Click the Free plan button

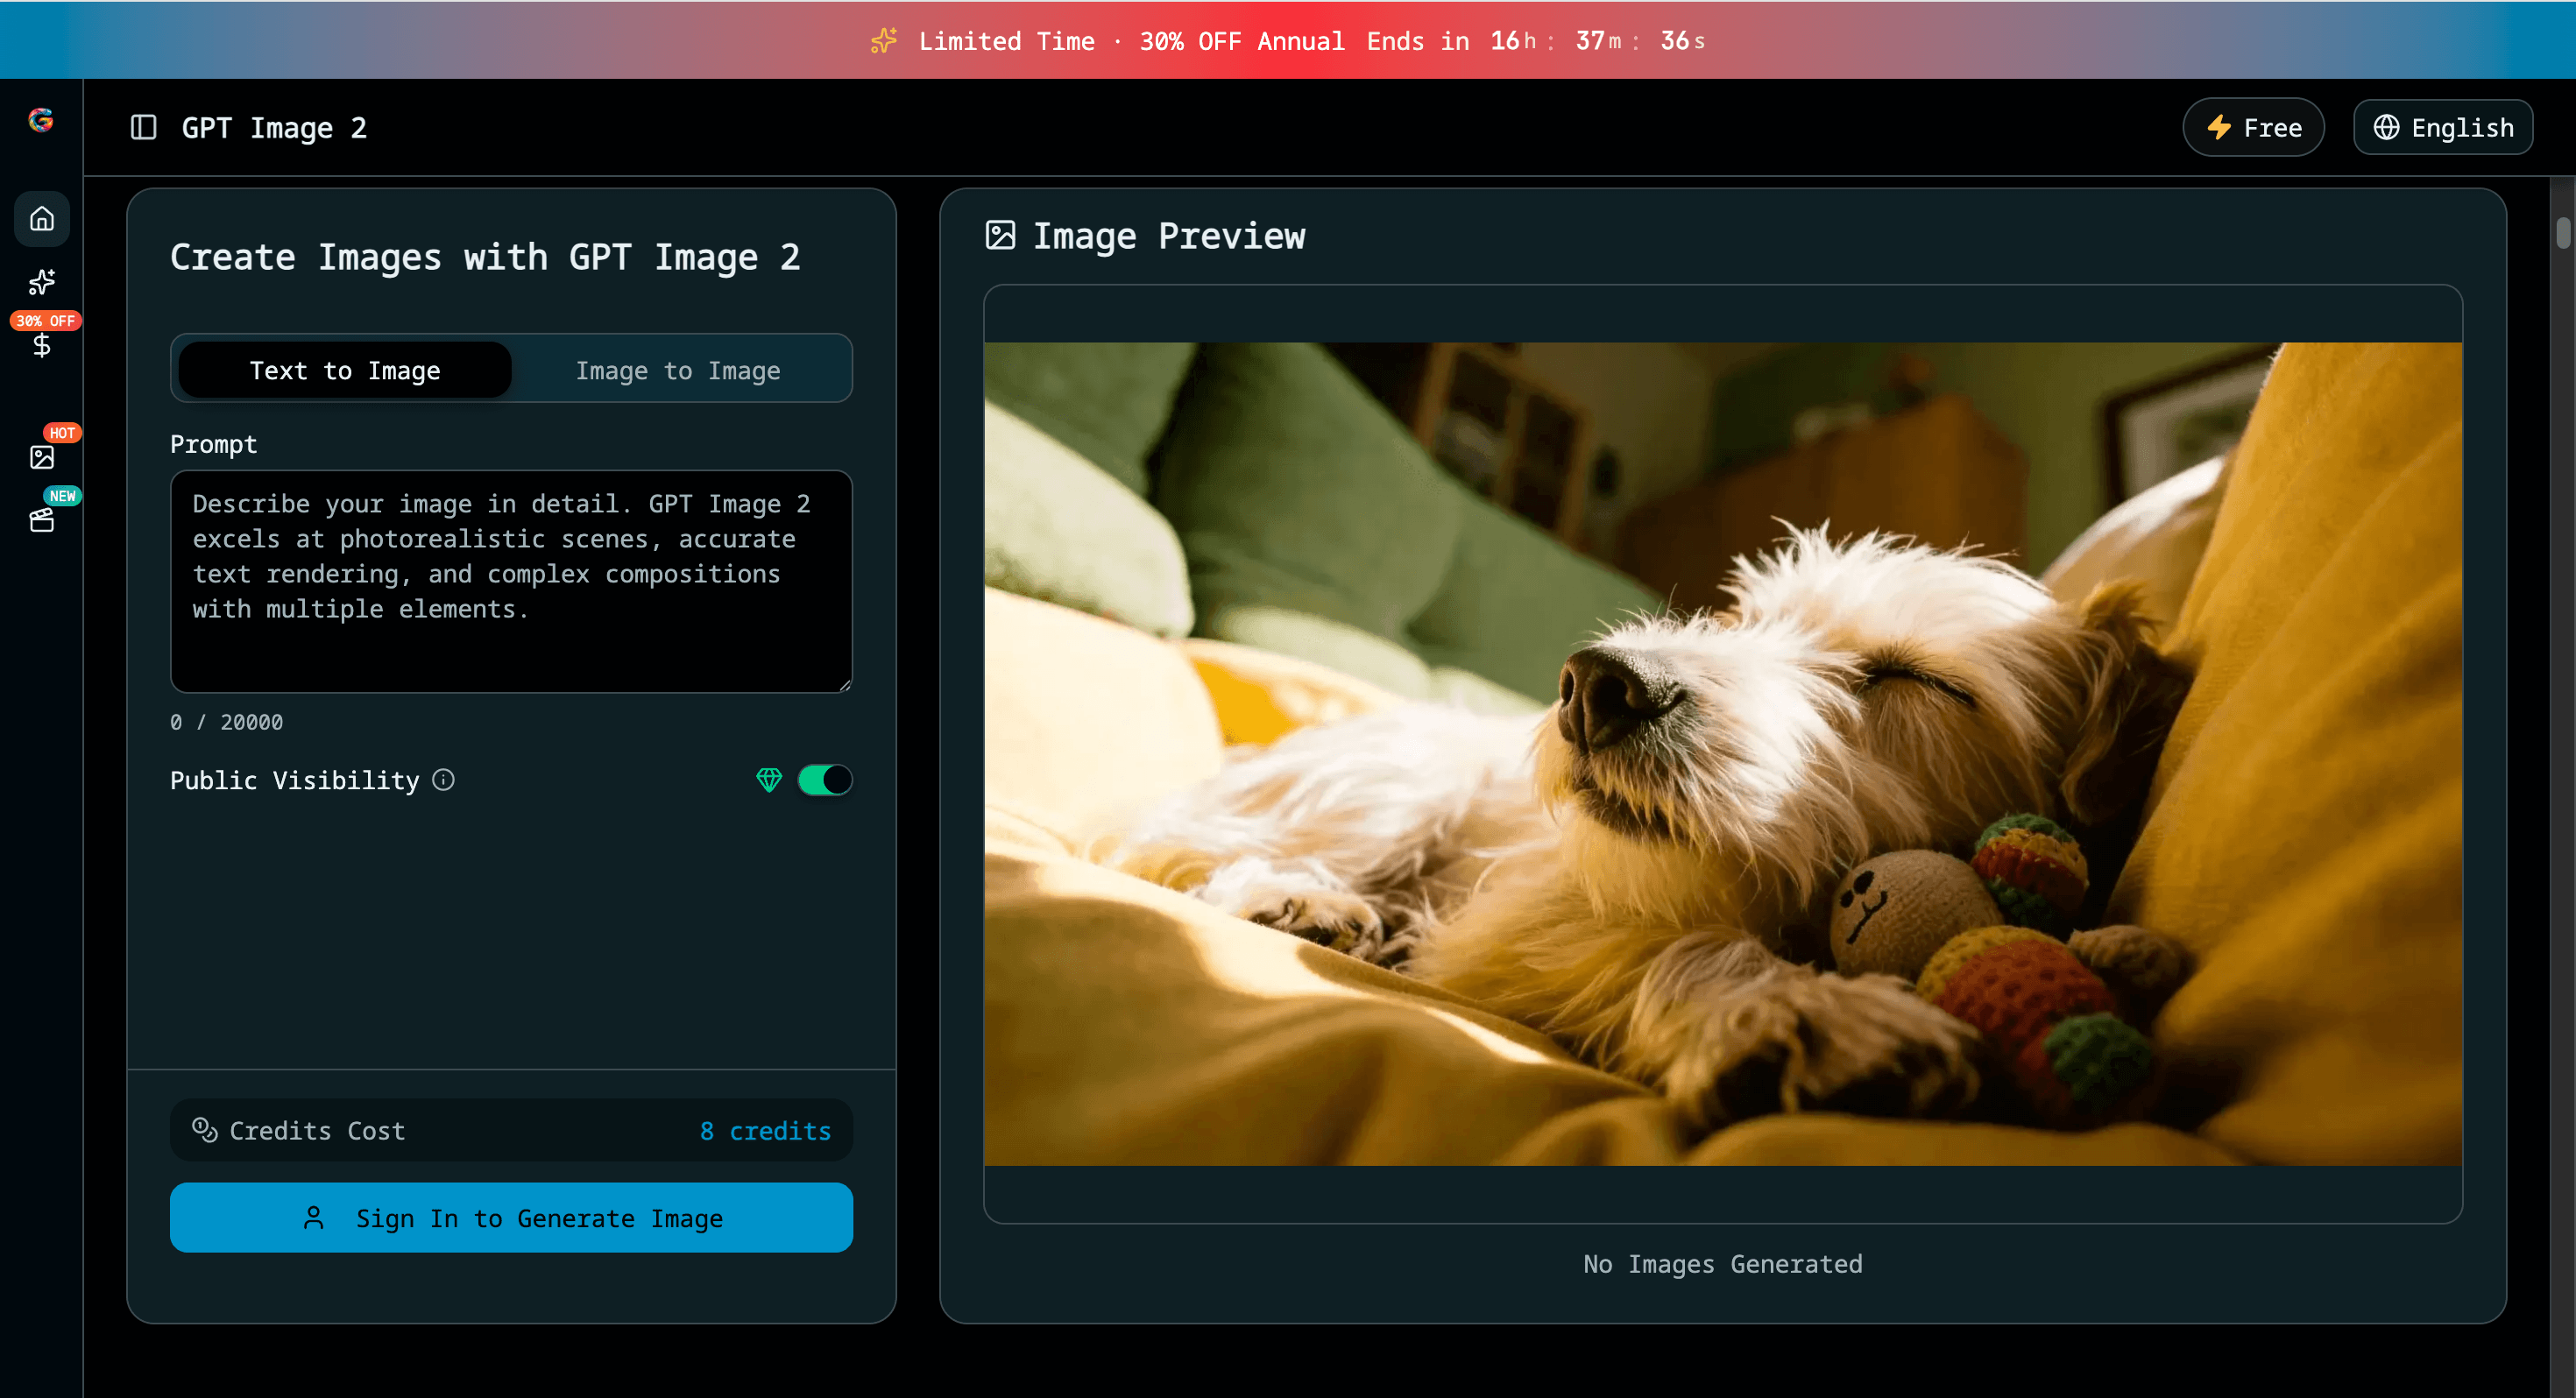[2252, 128]
